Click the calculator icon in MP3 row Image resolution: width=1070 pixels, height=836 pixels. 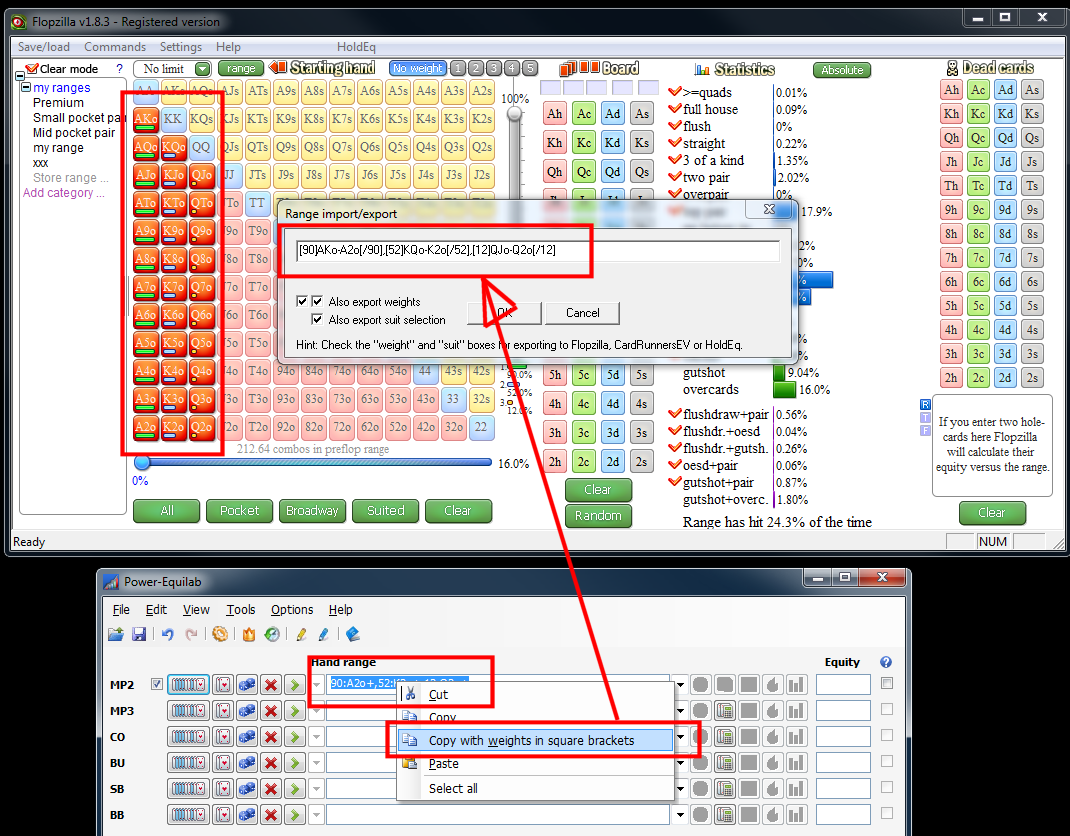725,711
